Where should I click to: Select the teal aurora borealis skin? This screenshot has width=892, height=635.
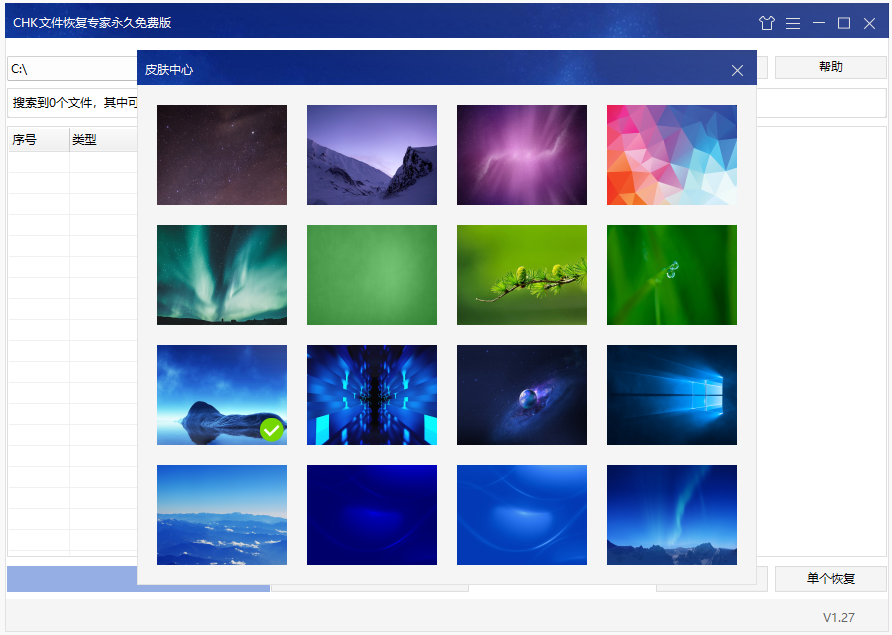pos(222,275)
